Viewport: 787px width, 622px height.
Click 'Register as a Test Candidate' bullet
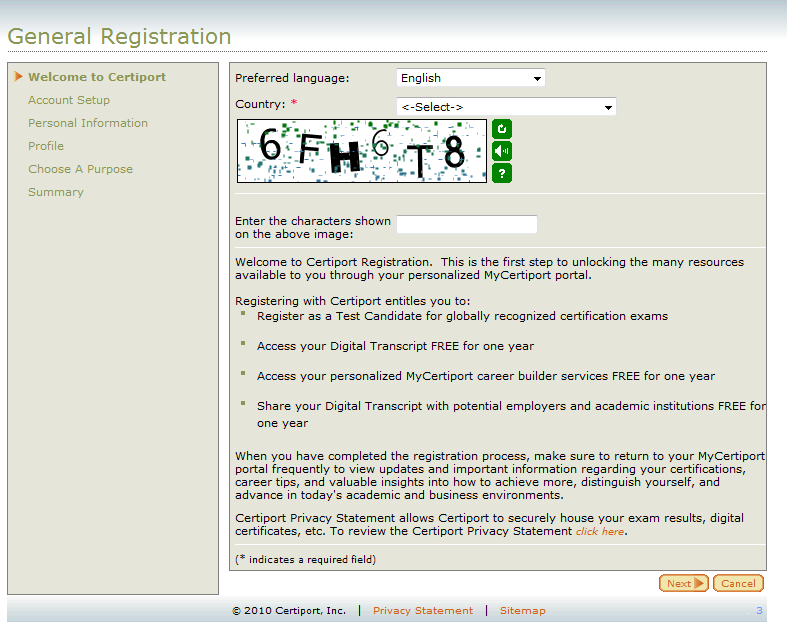click(x=462, y=316)
